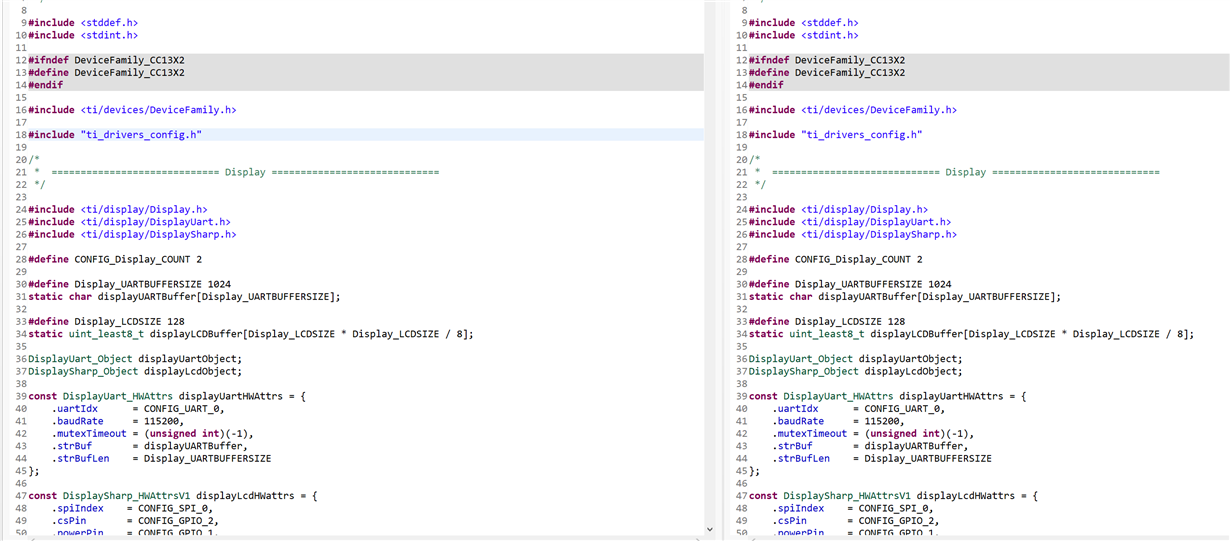Click '<ti/display/DisplayUart.h>' in left pane
Viewport: 1230px width, 541px height.
pos(155,222)
